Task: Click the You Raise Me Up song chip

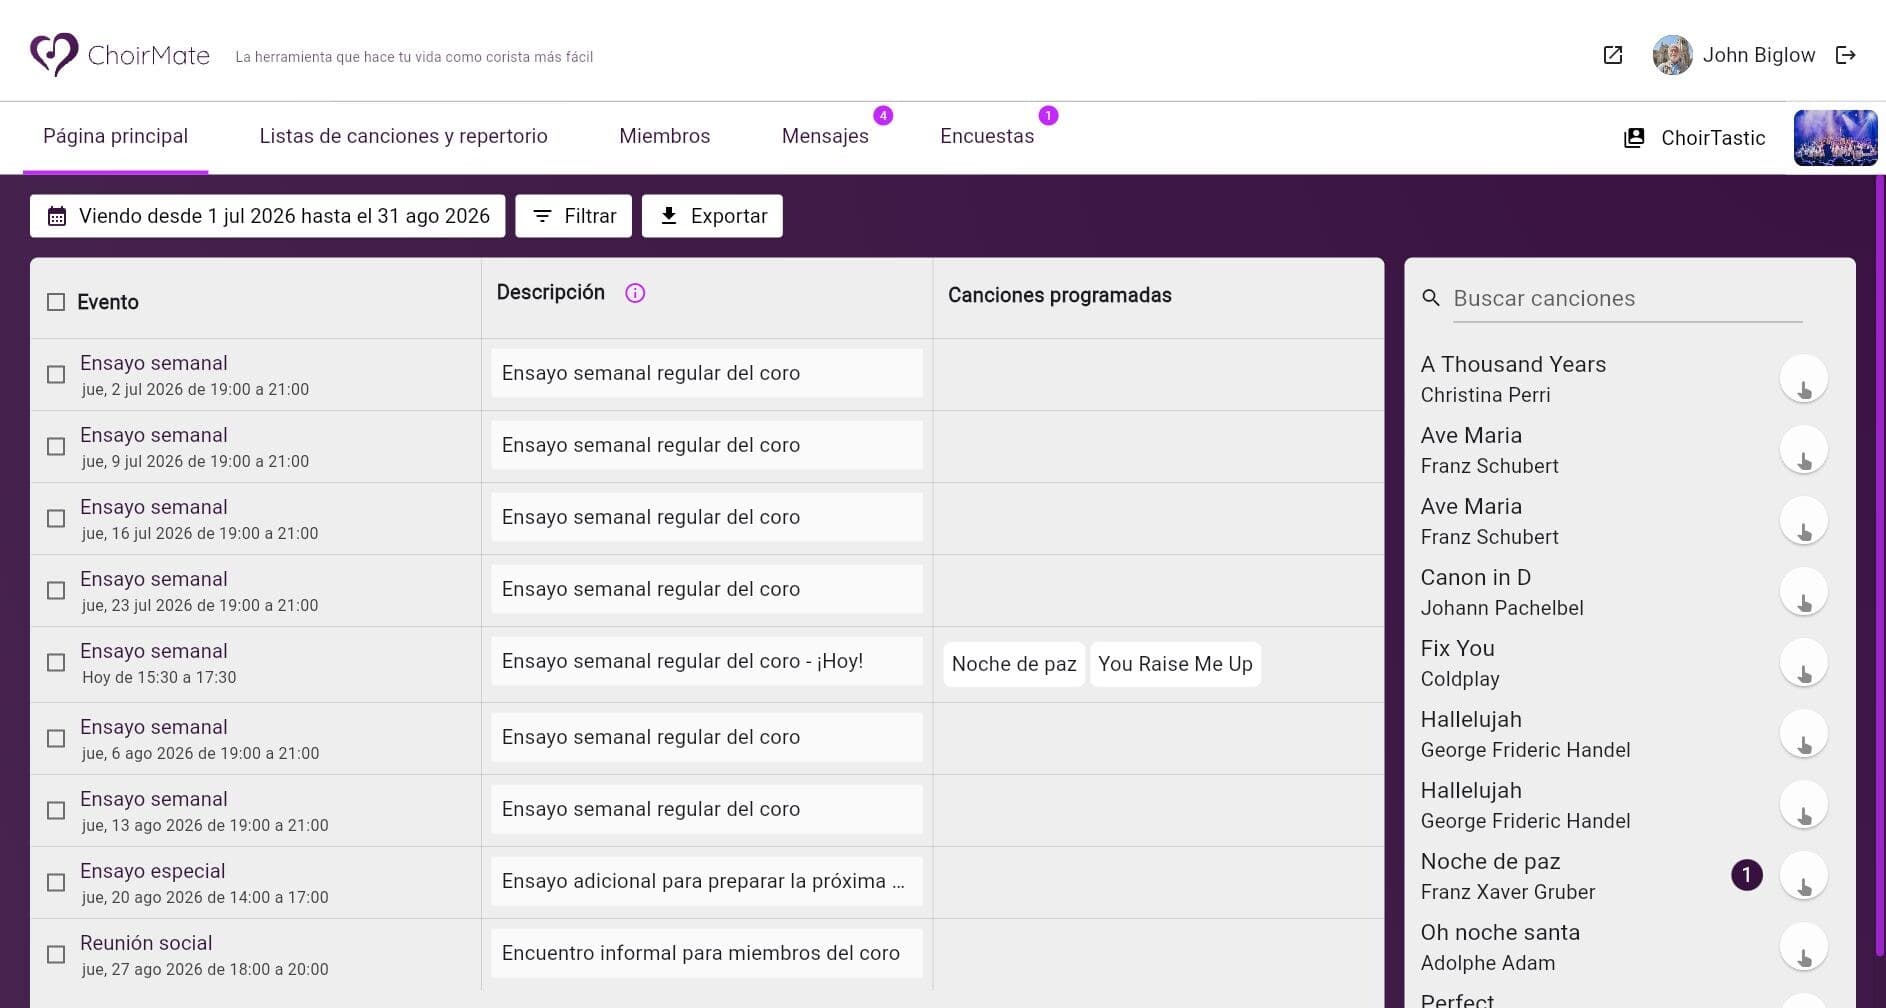Action: point(1175,664)
